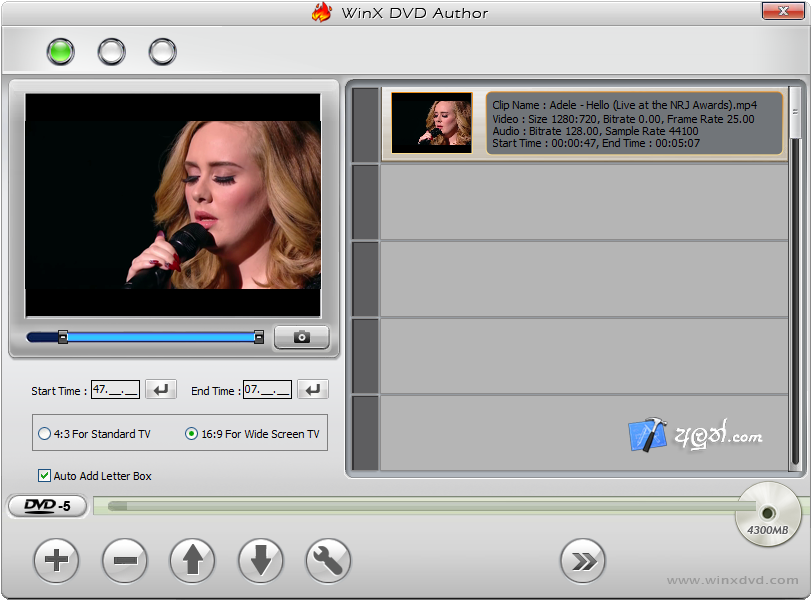Click the disc capacity usage bar
Screen dimensions: 812x601
tap(425, 506)
